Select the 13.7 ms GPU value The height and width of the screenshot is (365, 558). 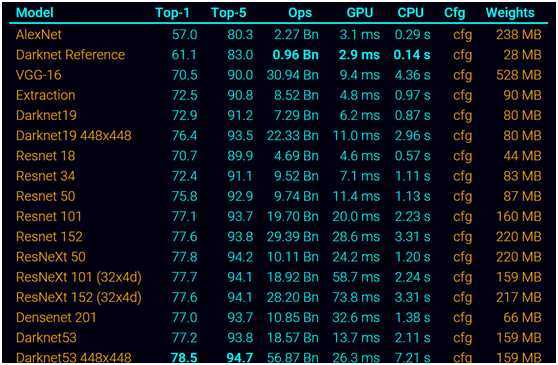tap(356, 338)
